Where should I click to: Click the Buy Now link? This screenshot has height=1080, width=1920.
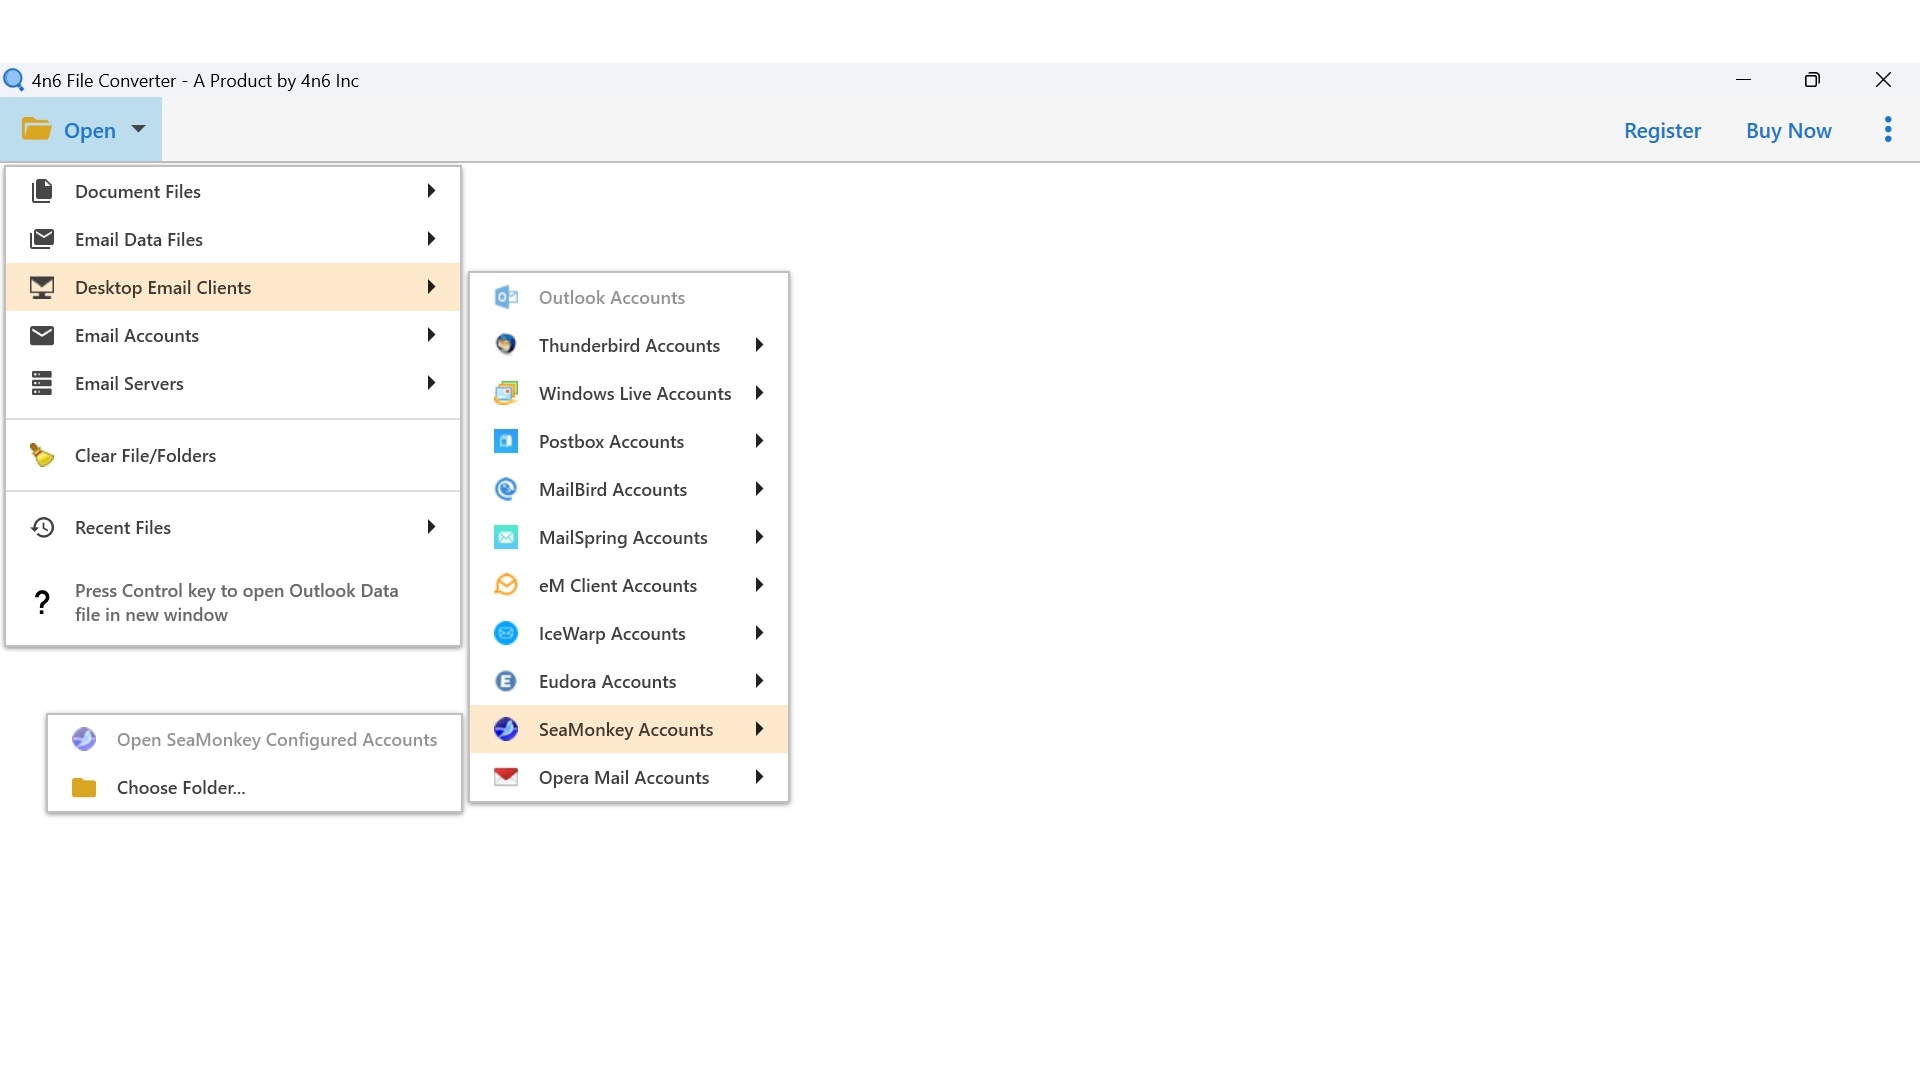click(1789, 130)
